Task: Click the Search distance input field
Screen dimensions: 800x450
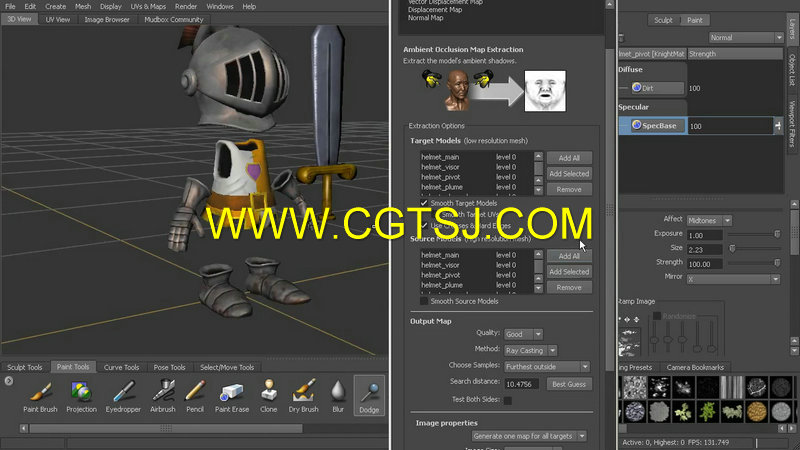Action: [521, 384]
